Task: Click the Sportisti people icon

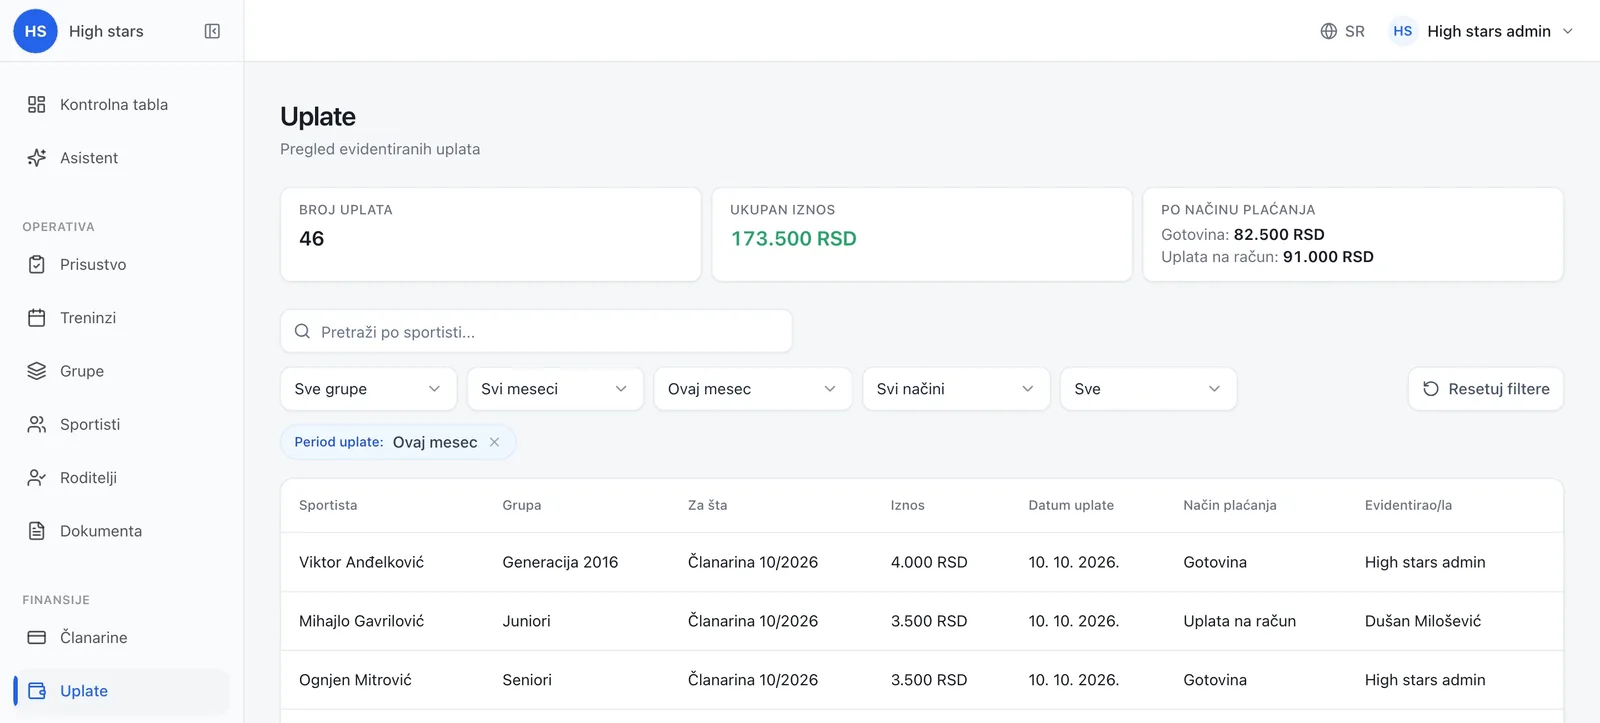Action: click(37, 424)
